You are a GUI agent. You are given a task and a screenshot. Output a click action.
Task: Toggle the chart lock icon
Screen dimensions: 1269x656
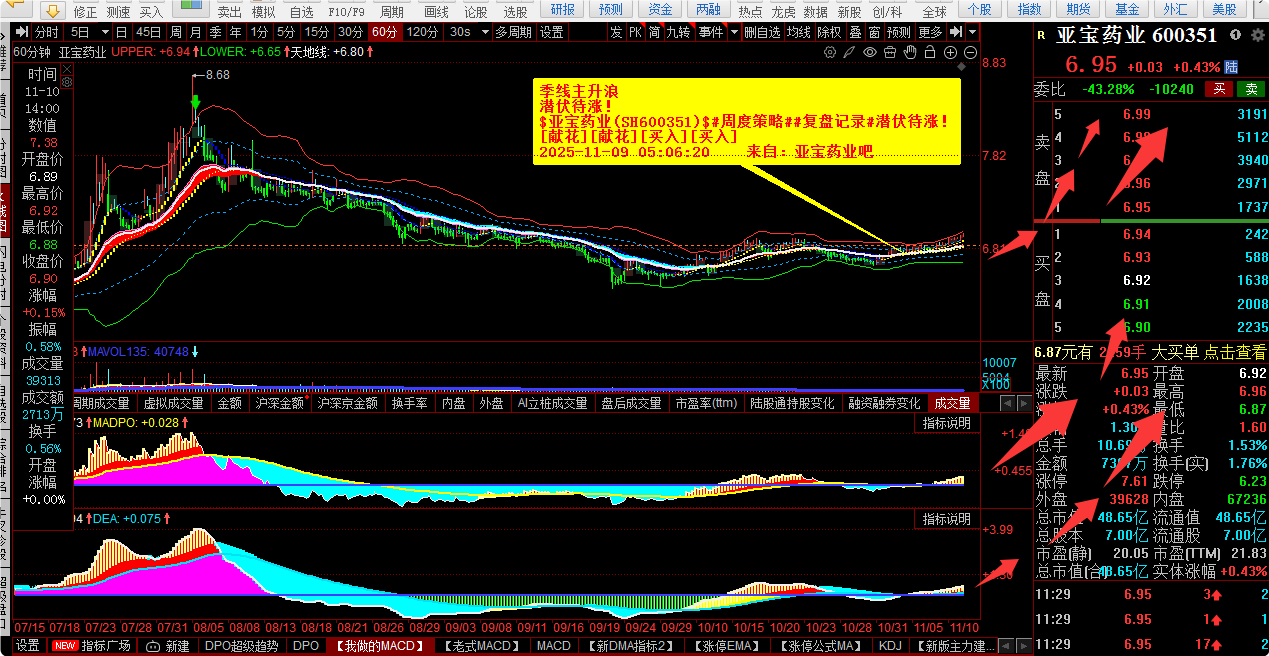tap(930, 52)
